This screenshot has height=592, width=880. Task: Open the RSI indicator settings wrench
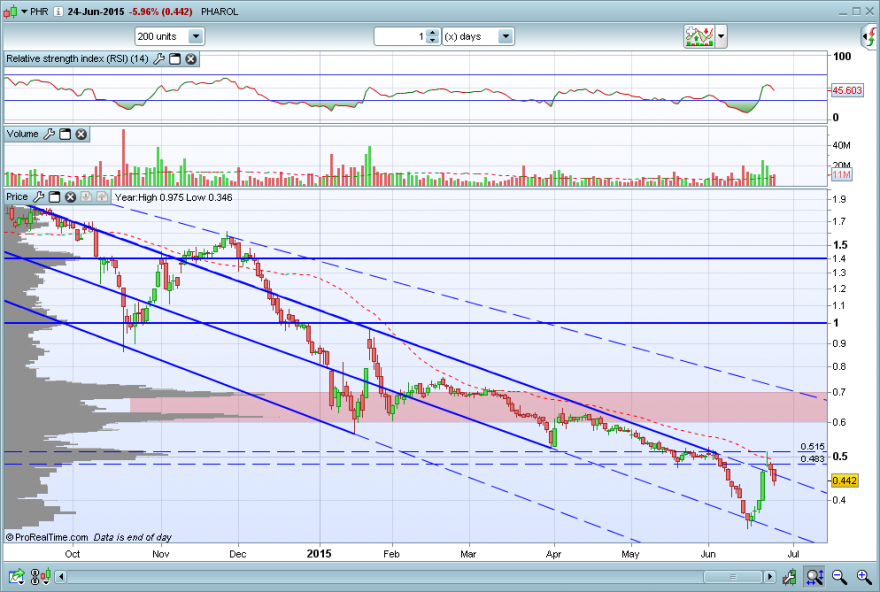click(159, 59)
